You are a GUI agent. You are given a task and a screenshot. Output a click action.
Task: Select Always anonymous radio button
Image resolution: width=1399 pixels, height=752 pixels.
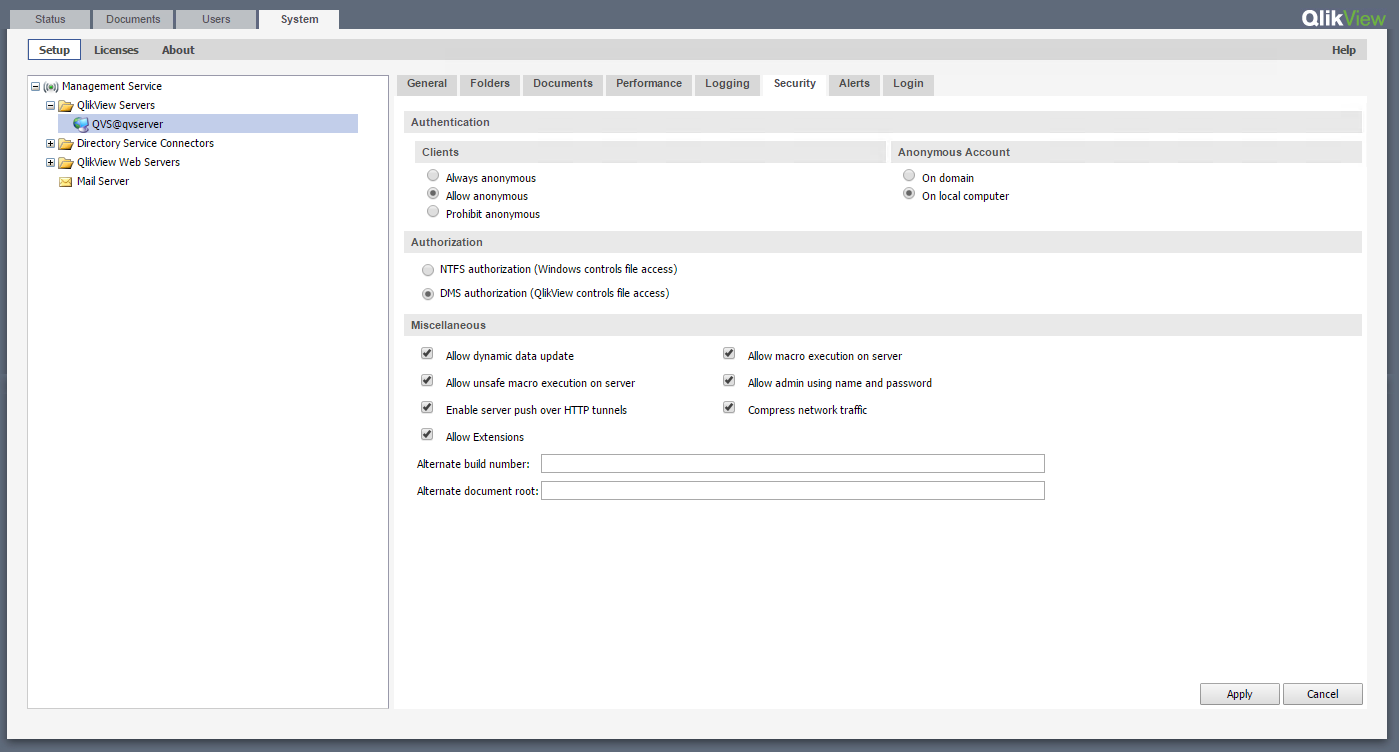point(433,176)
